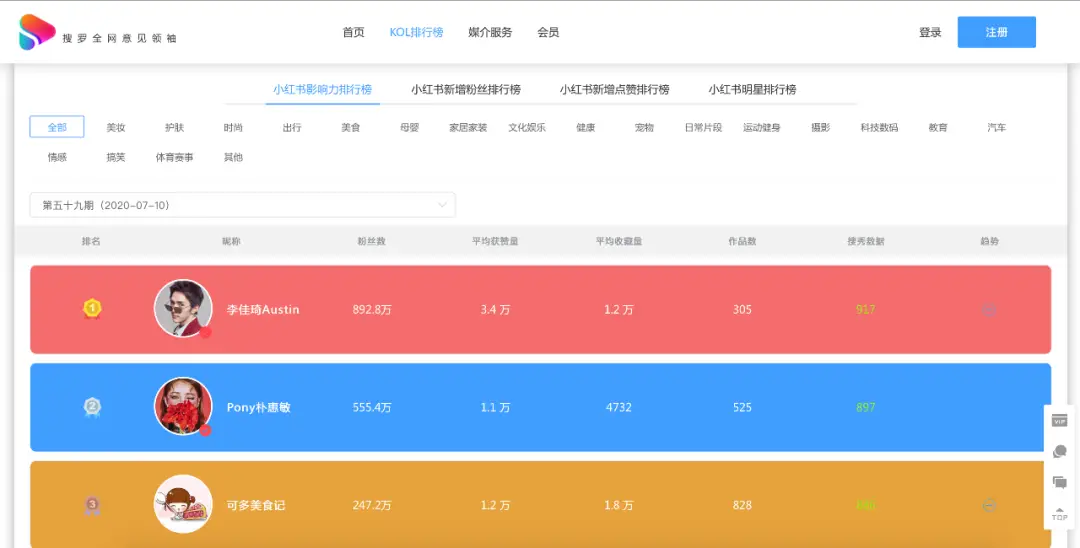The width and height of the screenshot is (1080, 548).
Task: Select the 全部 category filter
Action: [57, 127]
